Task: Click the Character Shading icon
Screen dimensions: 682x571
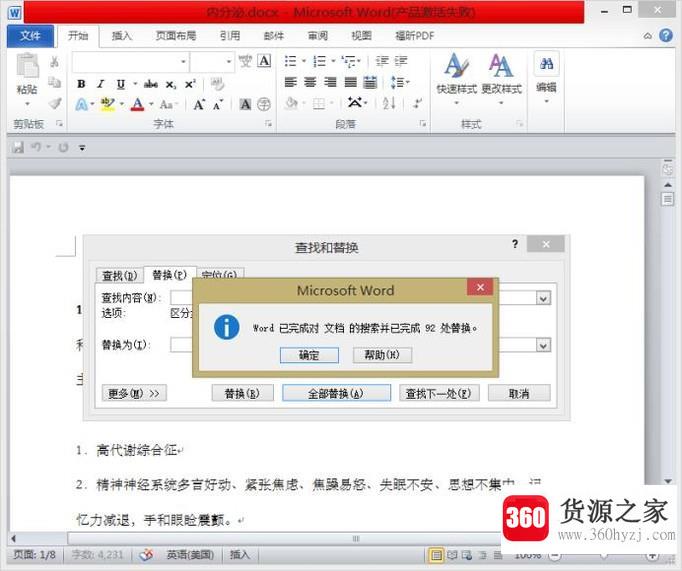Action: click(x=245, y=104)
